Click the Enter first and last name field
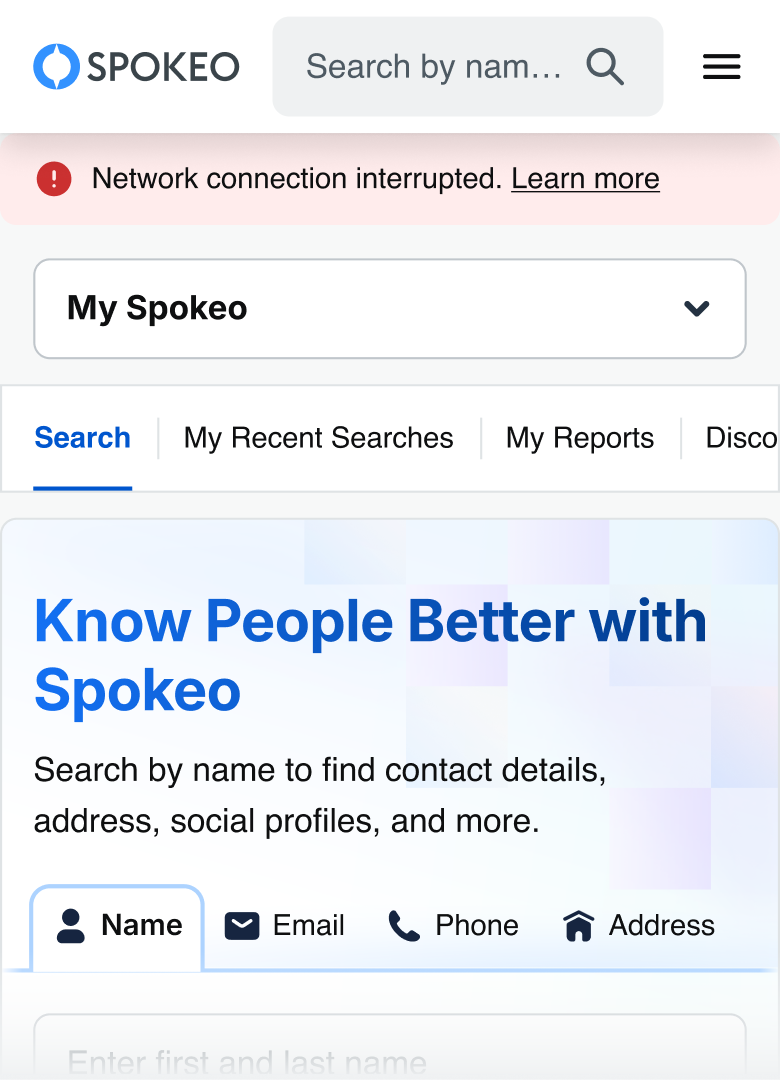This screenshot has width=780, height=1080. tap(390, 1055)
